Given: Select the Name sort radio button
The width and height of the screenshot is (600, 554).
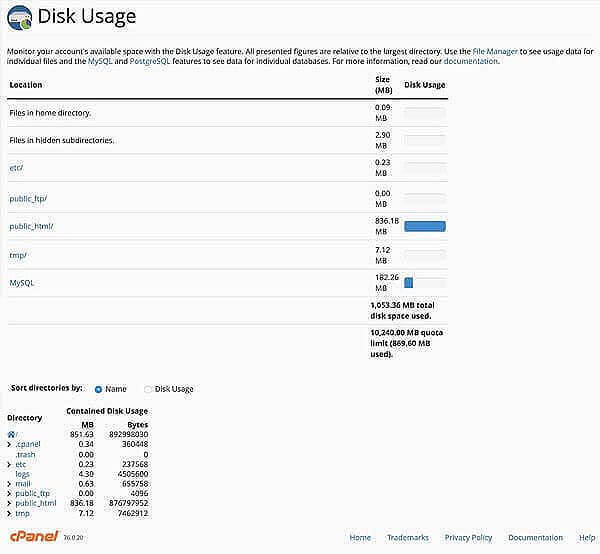Looking at the screenshot, I should (x=98, y=389).
